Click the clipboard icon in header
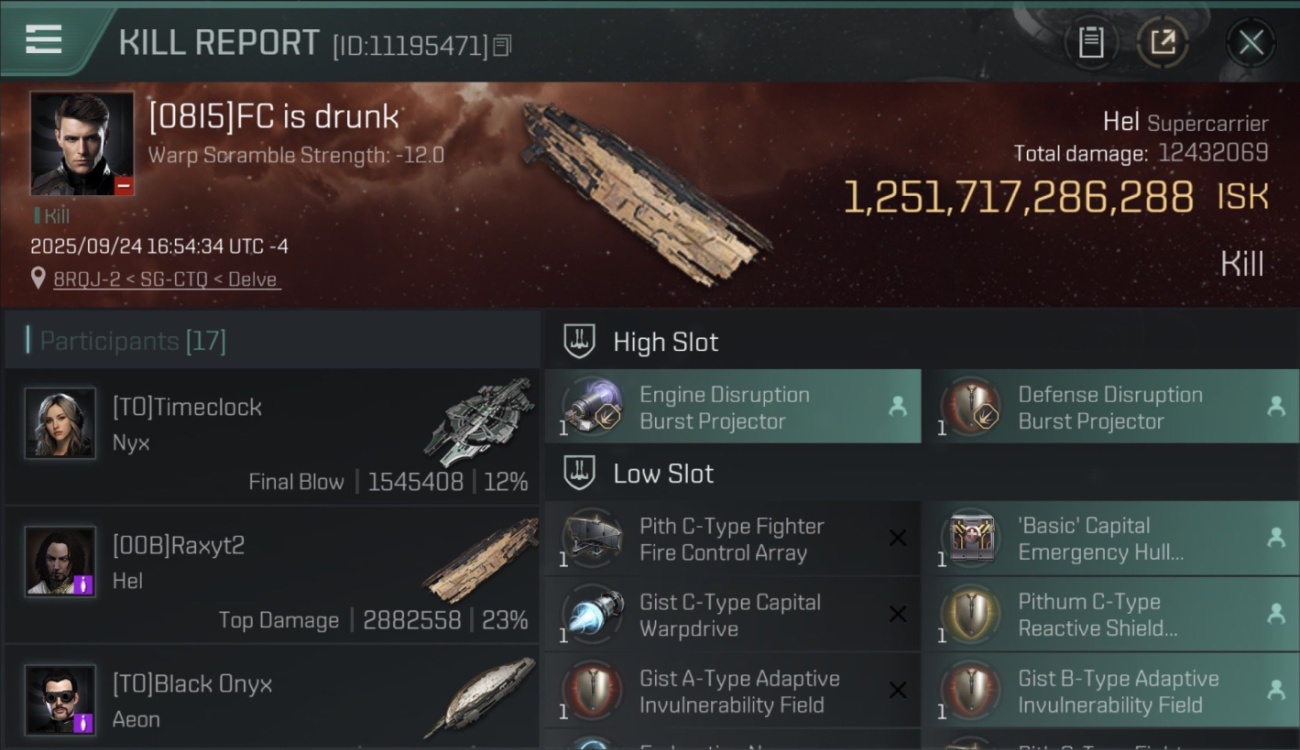The width and height of the screenshot is (1300, 750). [1091, 42]
